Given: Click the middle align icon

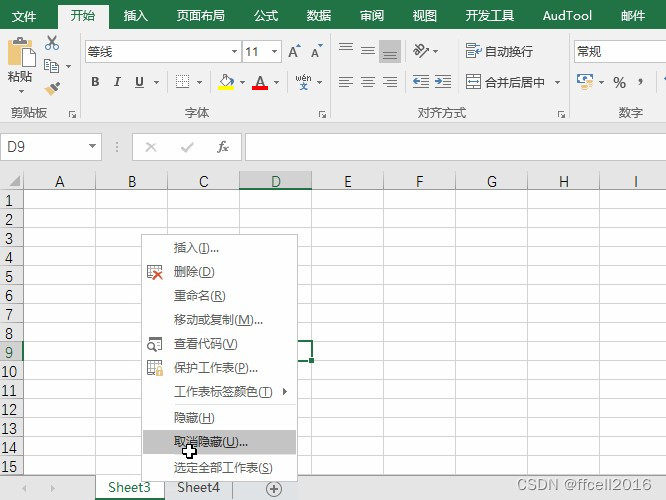Looking at the screenshot, I should pos(368,51).
